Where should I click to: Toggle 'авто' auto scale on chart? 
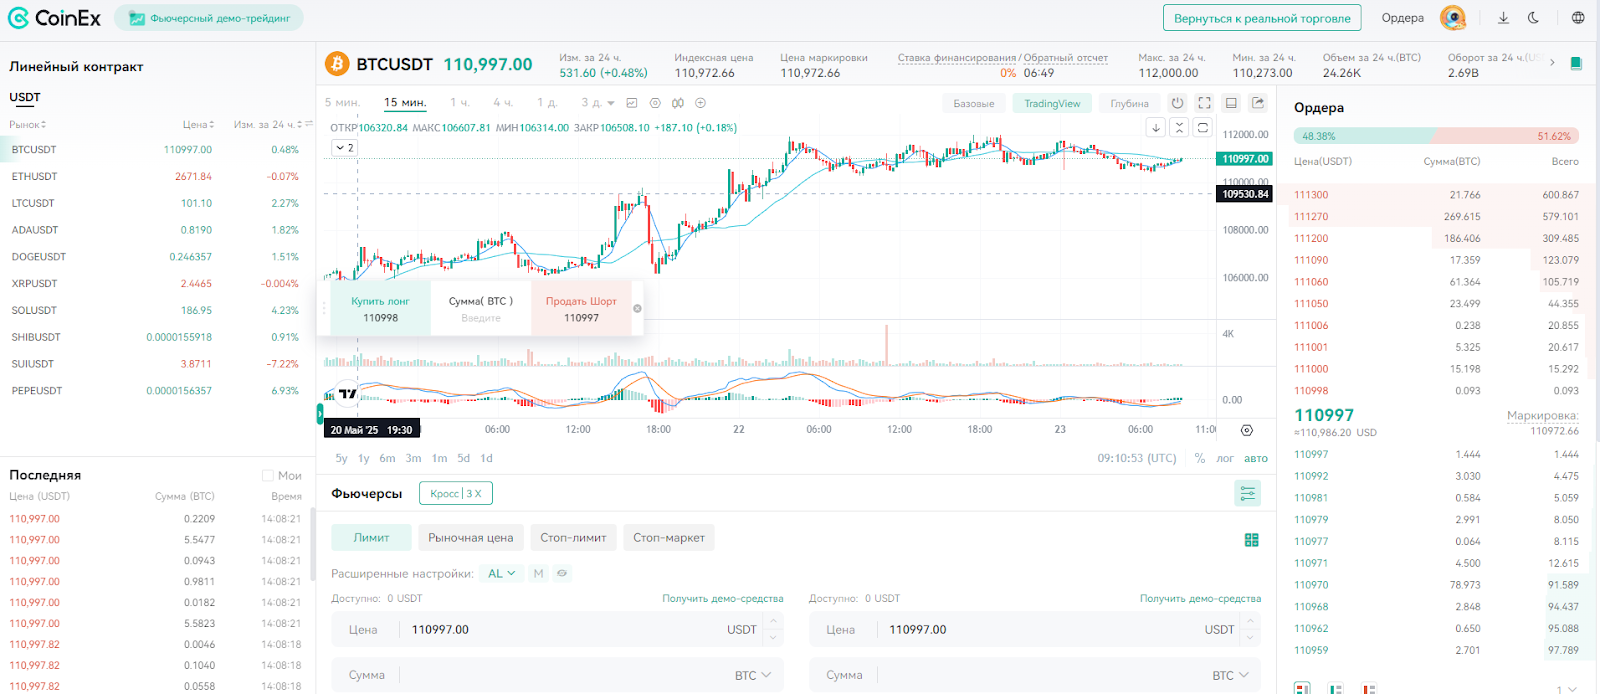[1256, 458]
